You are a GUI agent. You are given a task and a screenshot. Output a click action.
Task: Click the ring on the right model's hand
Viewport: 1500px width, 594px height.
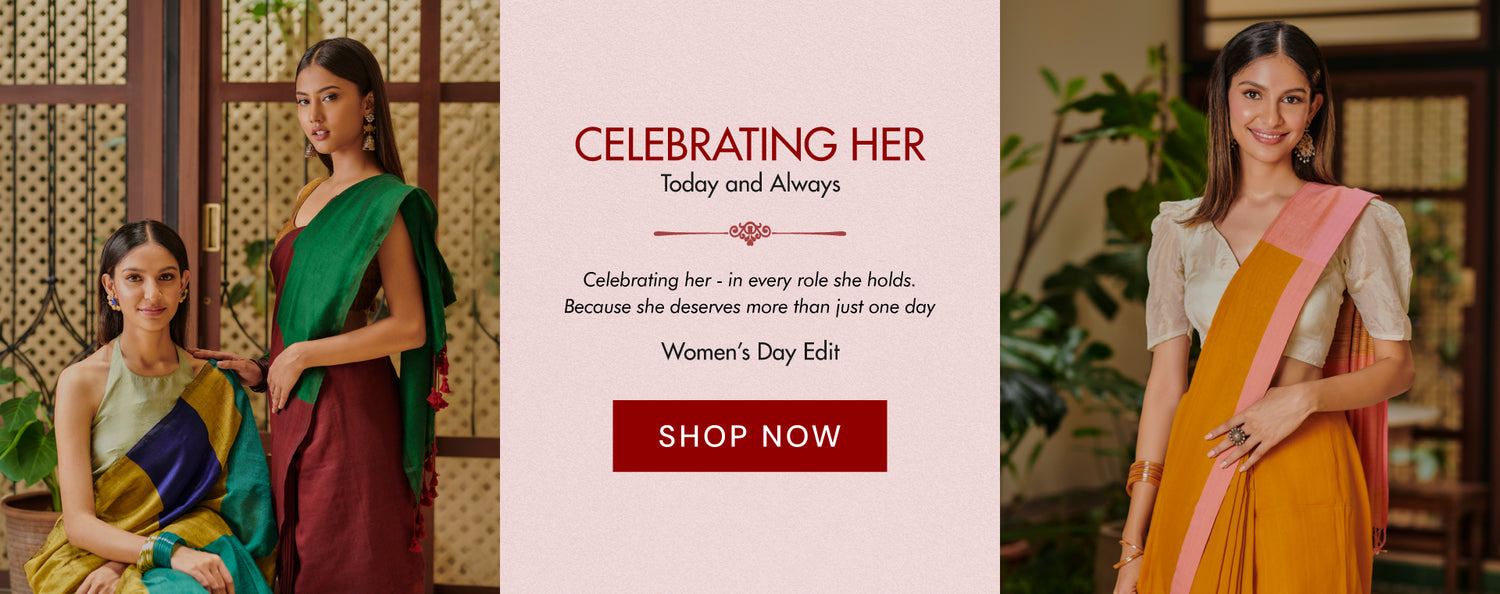pos(1238,436)
